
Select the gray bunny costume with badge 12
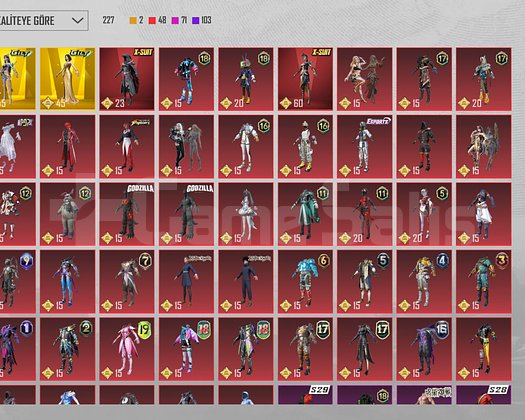[68, 214]
